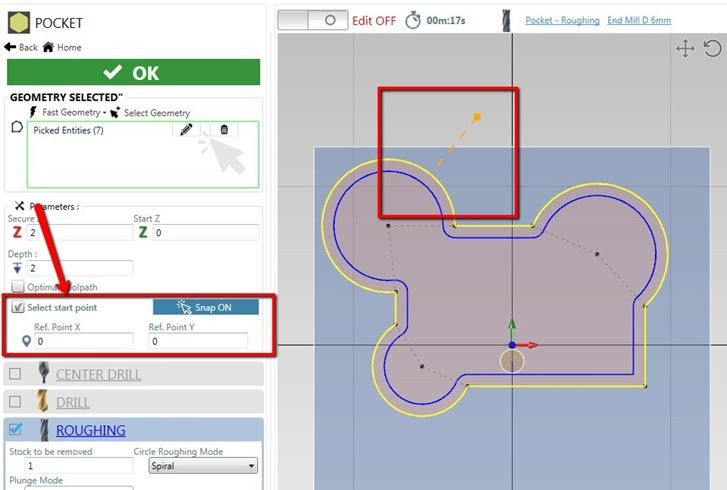Open the Fast Geometry dropdown
Image resolution: width=727 pixels, height=490 pixels.
(75, 113)
